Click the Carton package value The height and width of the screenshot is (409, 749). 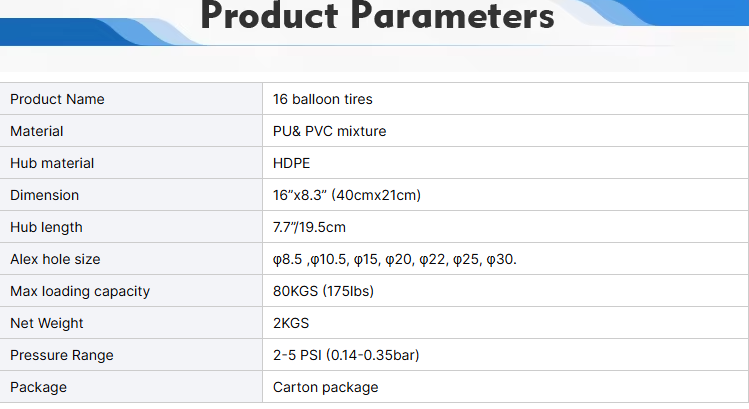click(x=325, y=387)
